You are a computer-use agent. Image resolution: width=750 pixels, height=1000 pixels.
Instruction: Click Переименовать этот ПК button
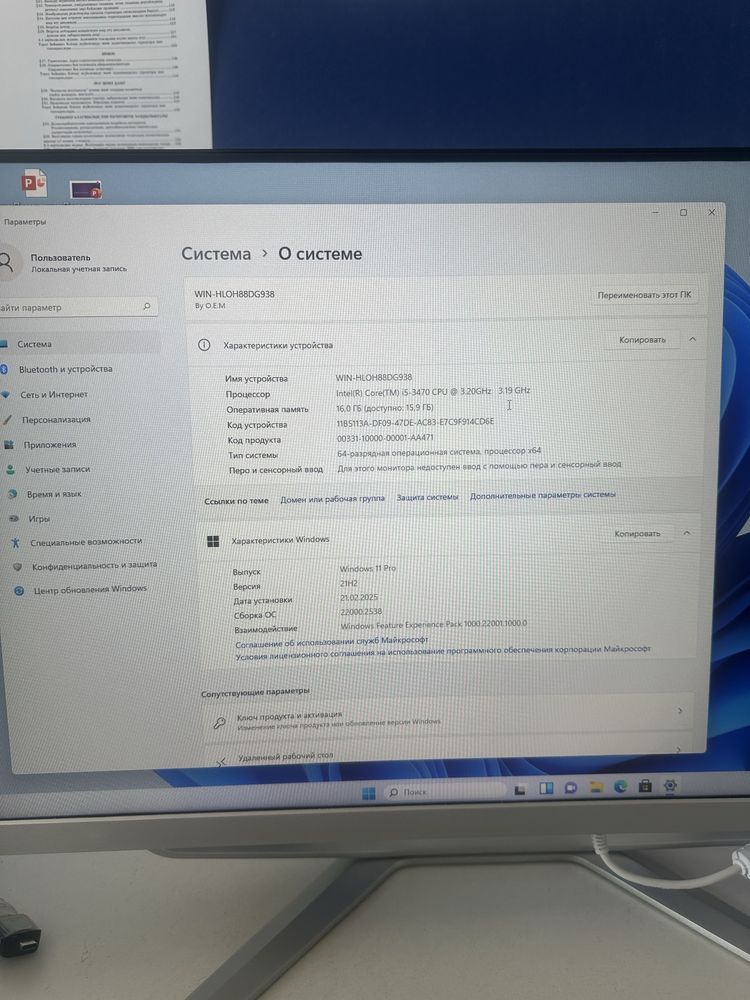coord(644,295)
